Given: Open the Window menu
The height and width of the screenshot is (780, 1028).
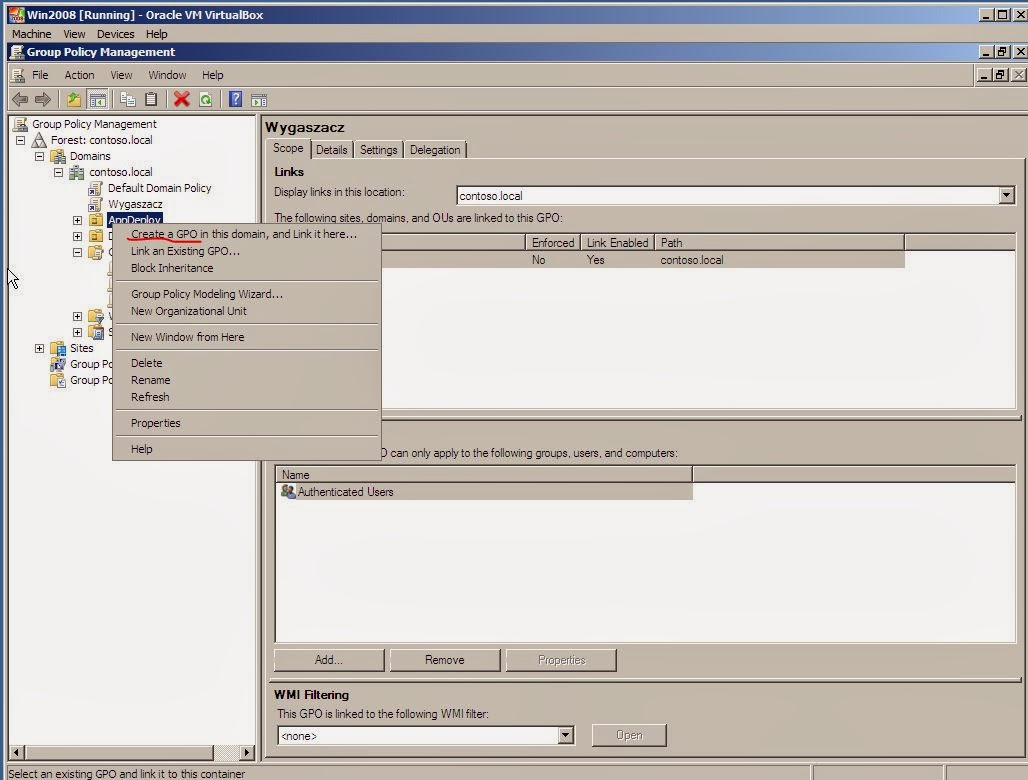Looking at the screenshot, I should 167,75.
